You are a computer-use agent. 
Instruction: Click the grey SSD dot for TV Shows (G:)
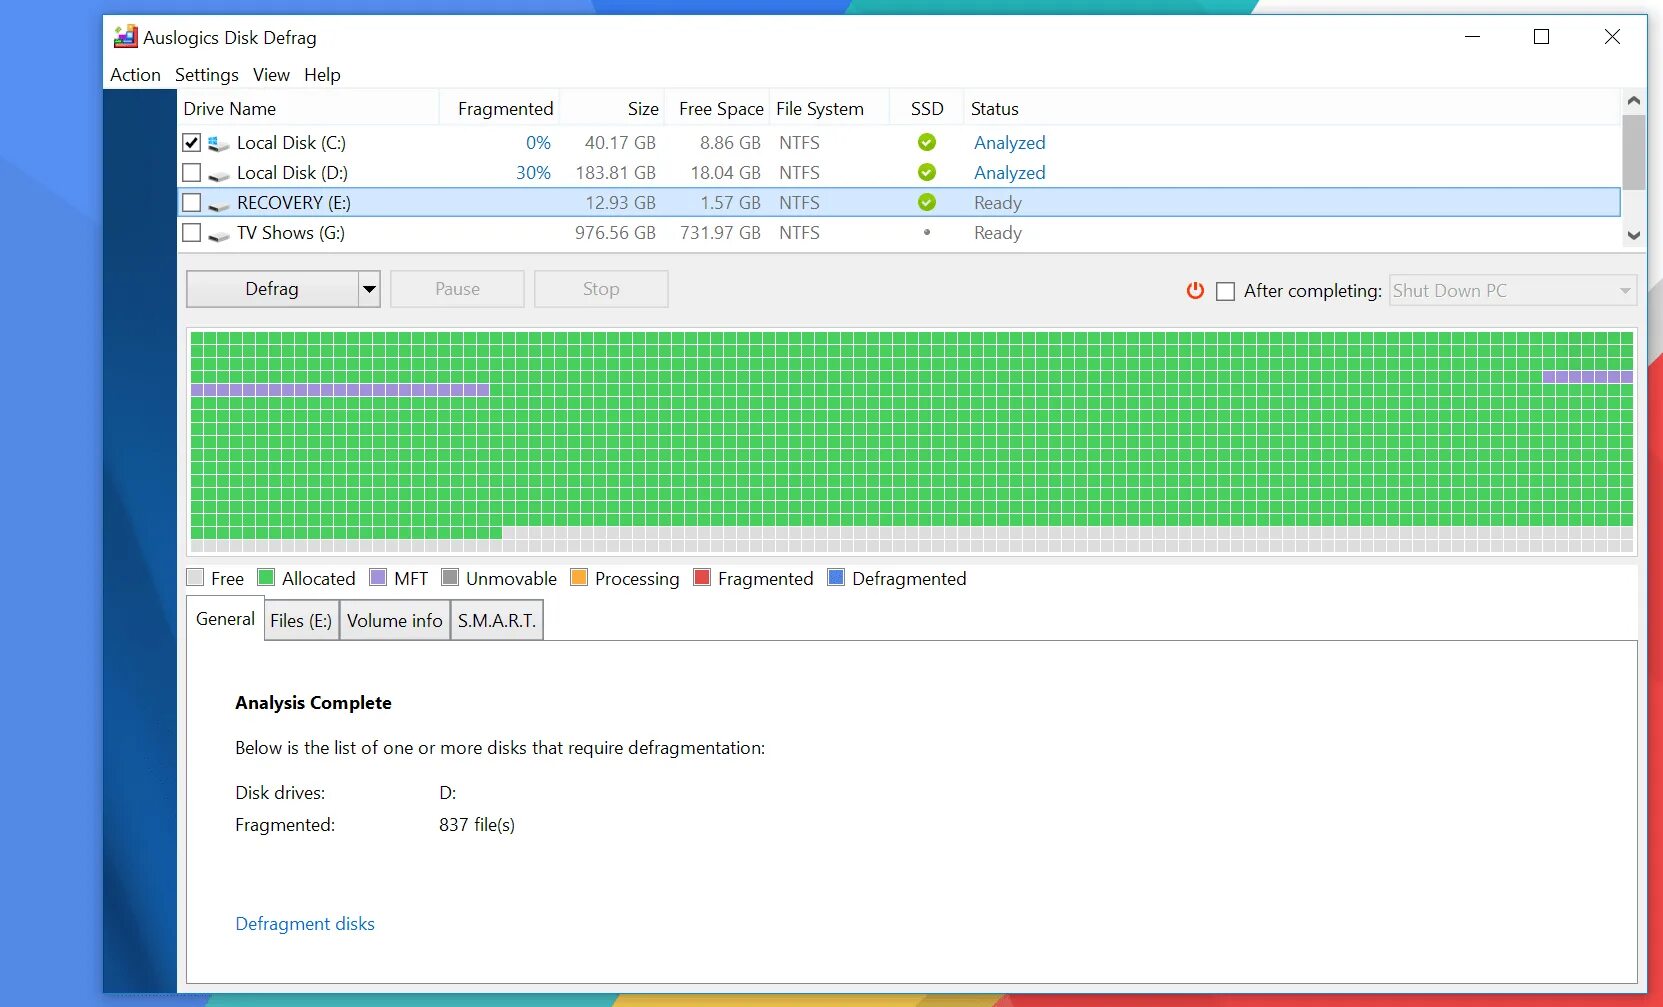(x=927, y=232)
